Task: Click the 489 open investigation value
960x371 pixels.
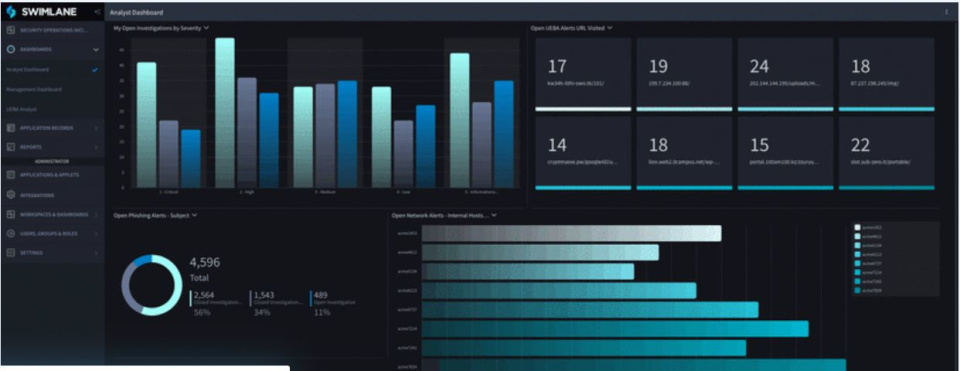Action: tap(320, 295)
